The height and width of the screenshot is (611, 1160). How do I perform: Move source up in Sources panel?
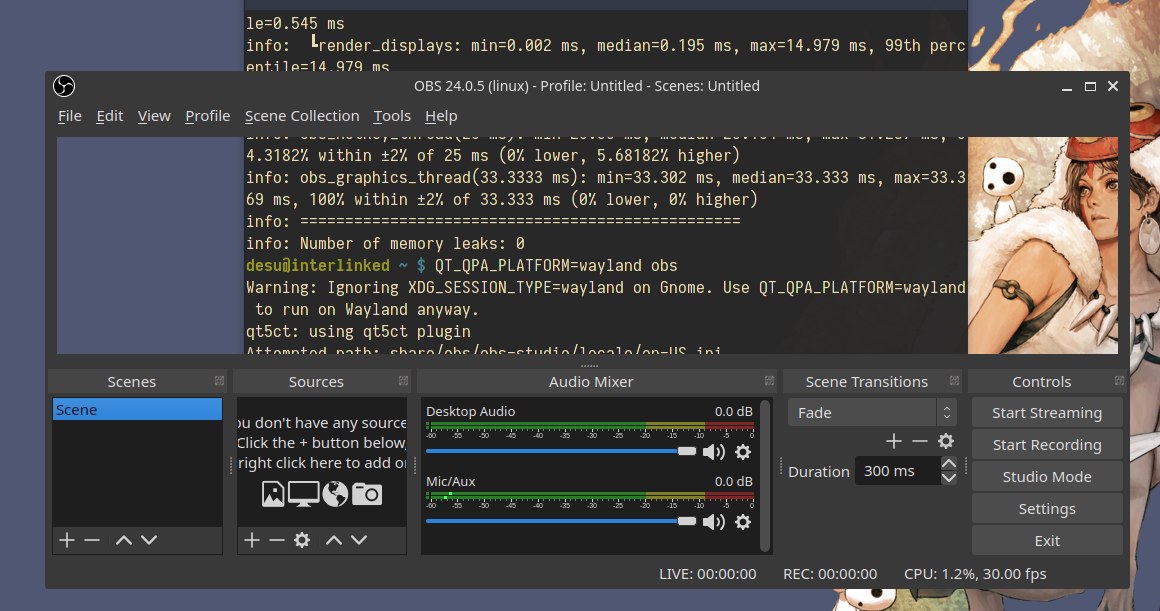(x=334, y=540)
